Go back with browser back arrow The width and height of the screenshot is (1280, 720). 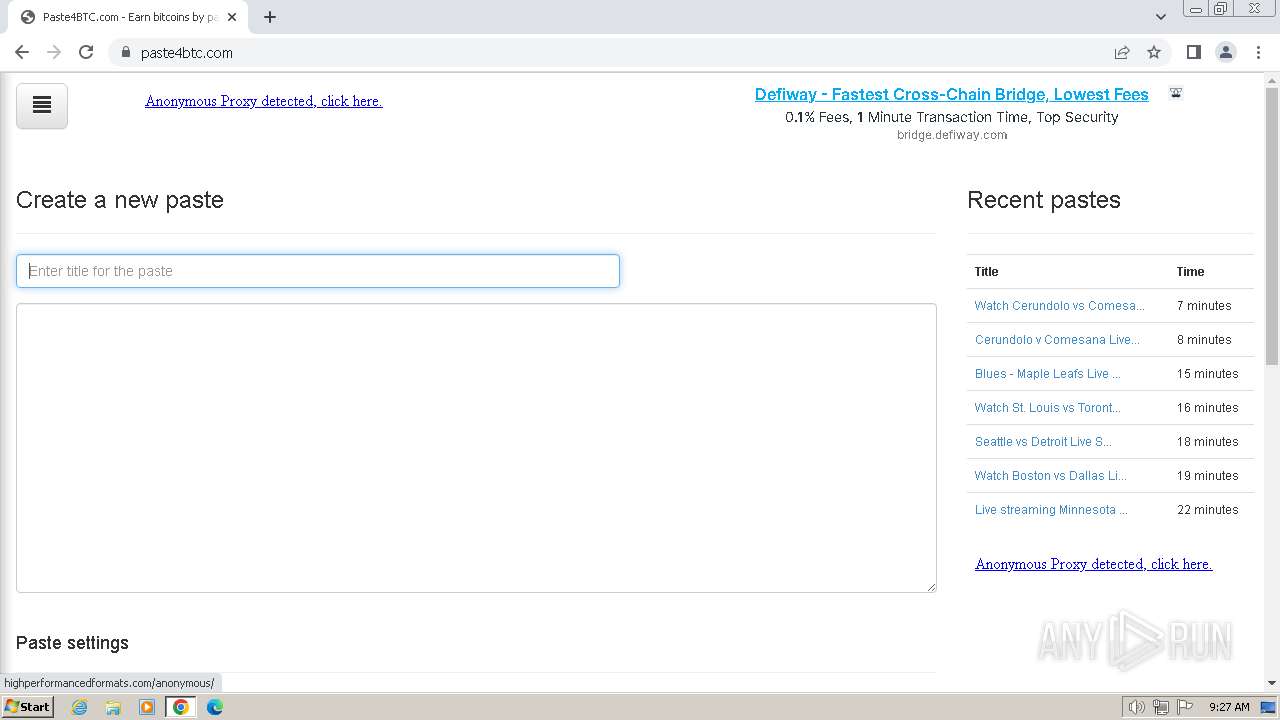pos(22,52)
